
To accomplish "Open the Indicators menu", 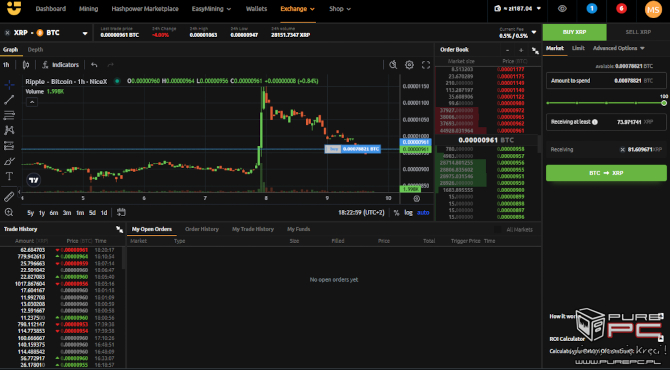I will click(61, 65).
